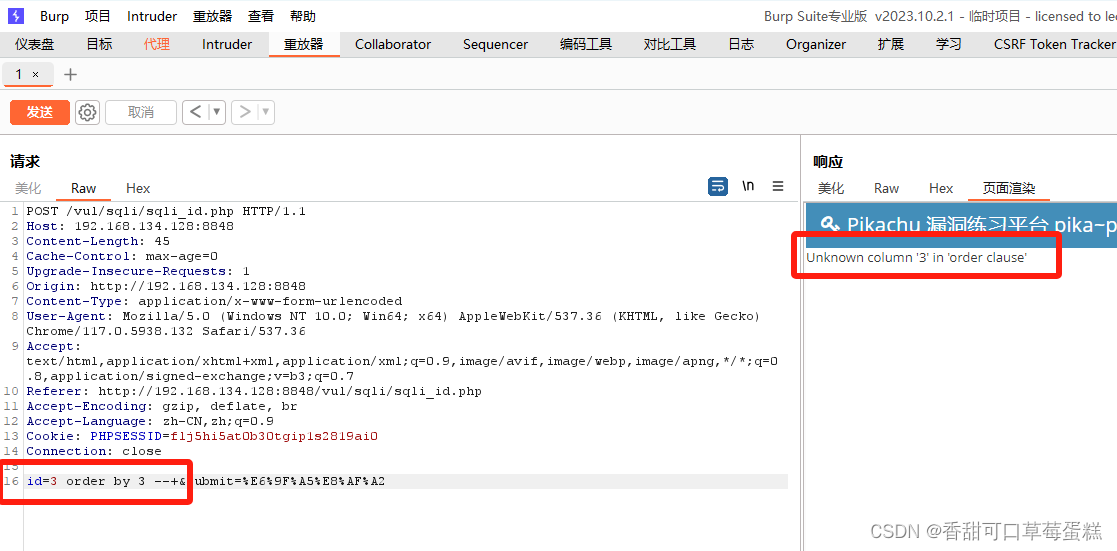Open the Intruder menu in menu bar
1117x551 pixels.
[152, 16]
